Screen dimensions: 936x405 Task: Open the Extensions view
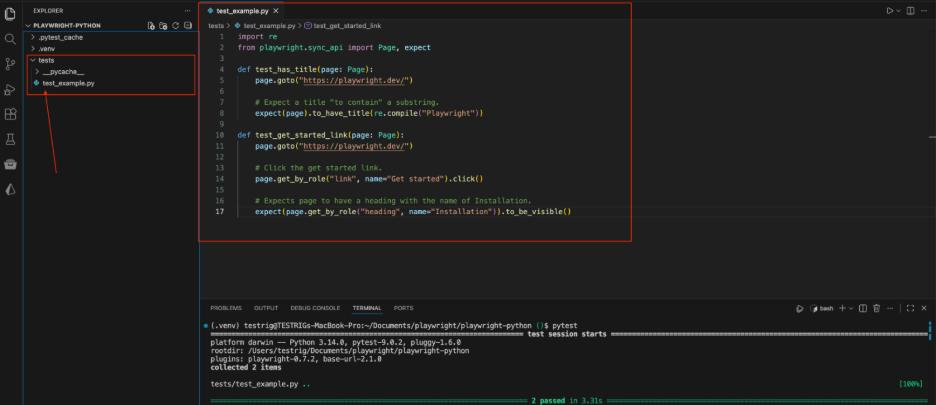coord(10,114)
